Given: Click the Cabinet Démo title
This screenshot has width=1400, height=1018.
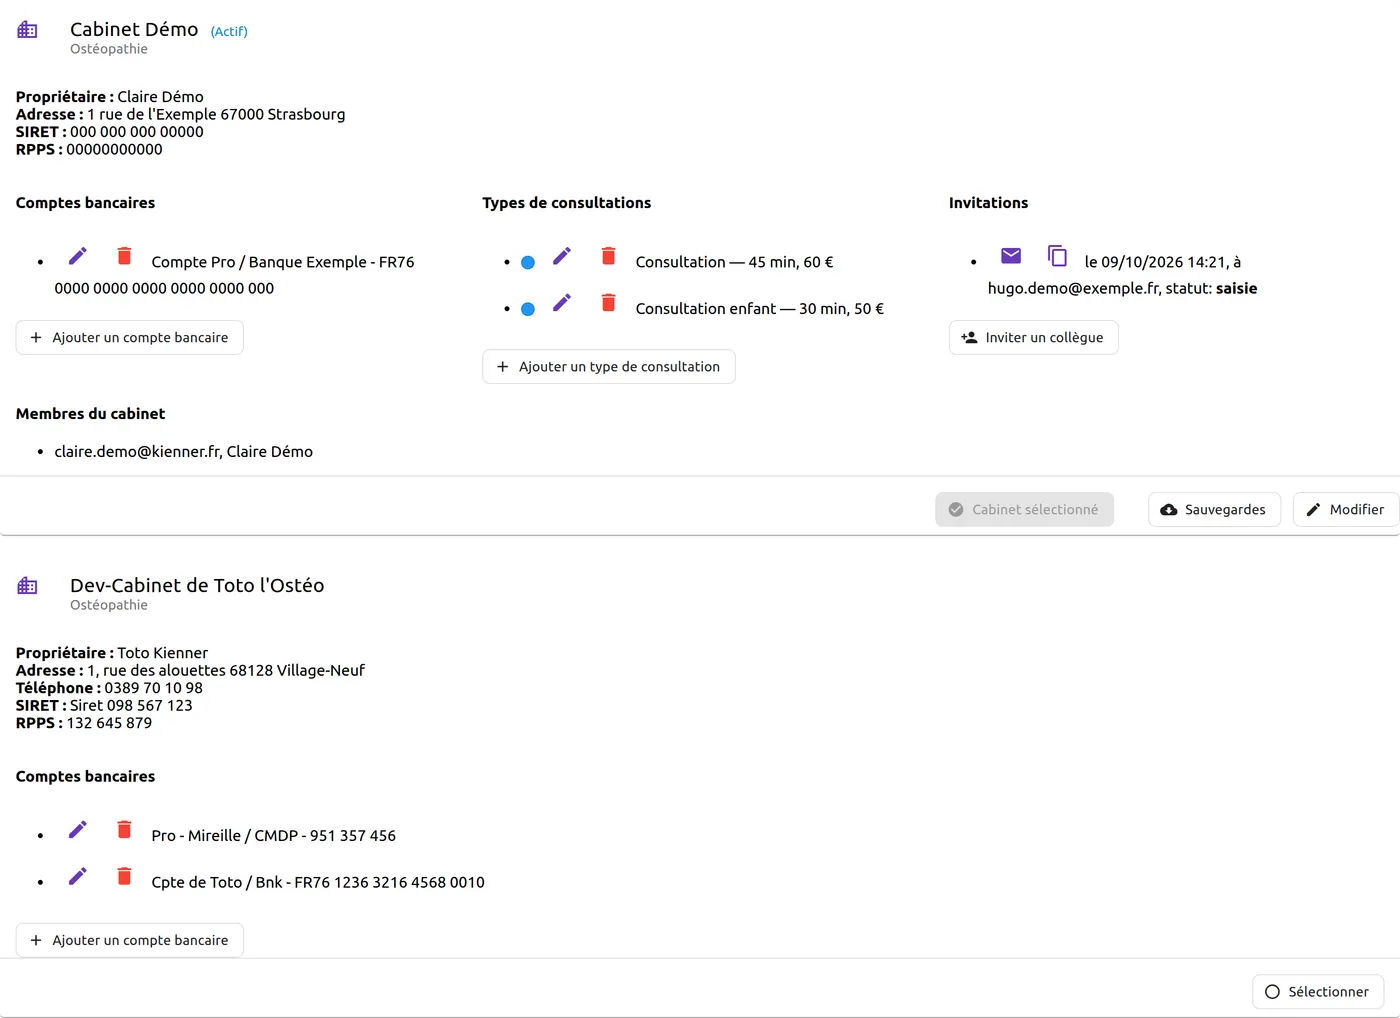Looking at the screenshot, I should pyautogui.click(x=134, y=29).
